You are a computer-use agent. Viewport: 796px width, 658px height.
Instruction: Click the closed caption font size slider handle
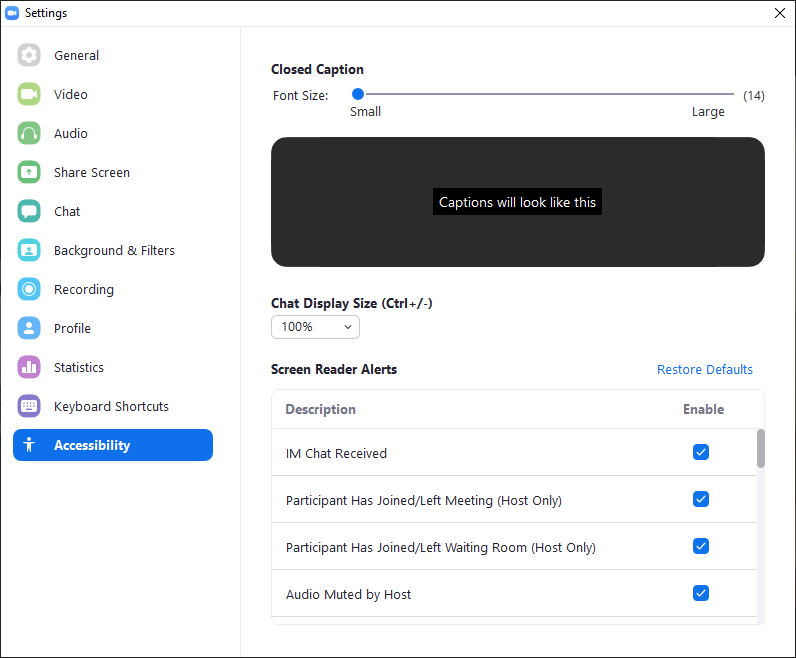click(x=357, y=94)
